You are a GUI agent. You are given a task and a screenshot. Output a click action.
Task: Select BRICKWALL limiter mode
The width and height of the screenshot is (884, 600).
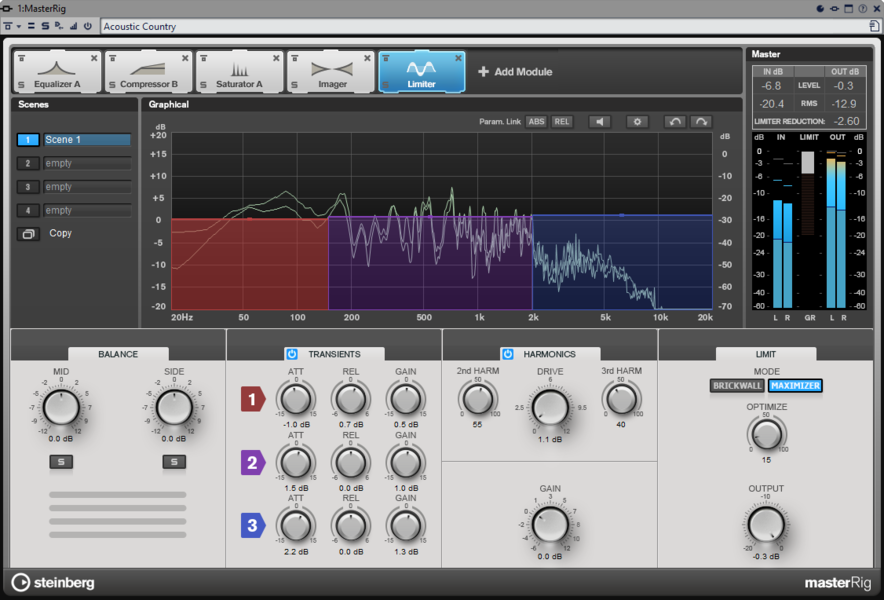(737, 386)
